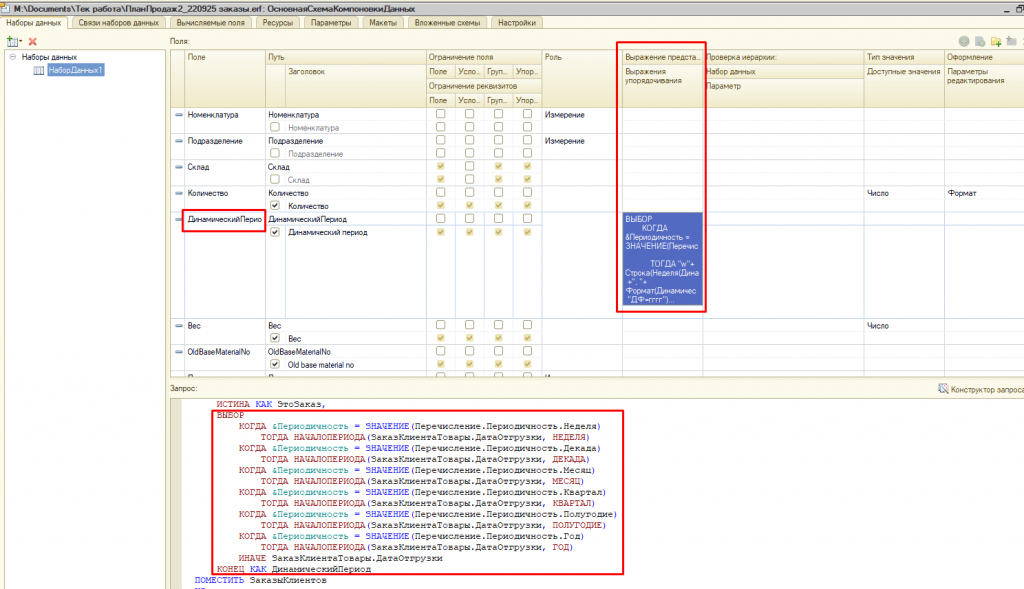Open the Ресурсы tab
Screen dimensions: 1024x589
277,22
